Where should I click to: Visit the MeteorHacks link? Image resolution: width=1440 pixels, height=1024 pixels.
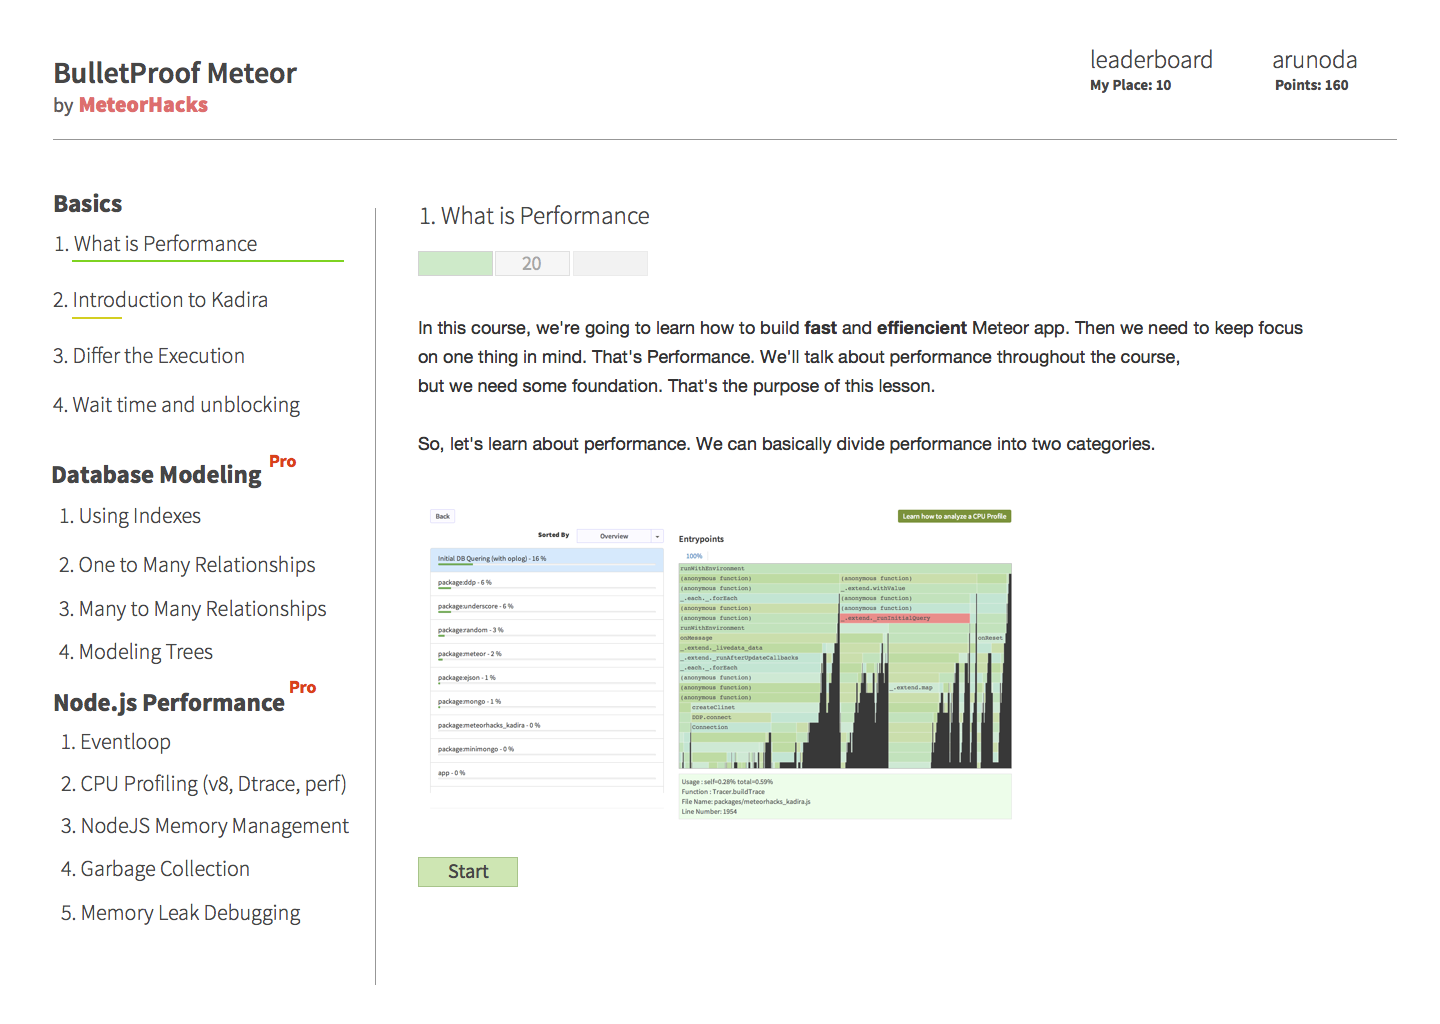point(143,105)
